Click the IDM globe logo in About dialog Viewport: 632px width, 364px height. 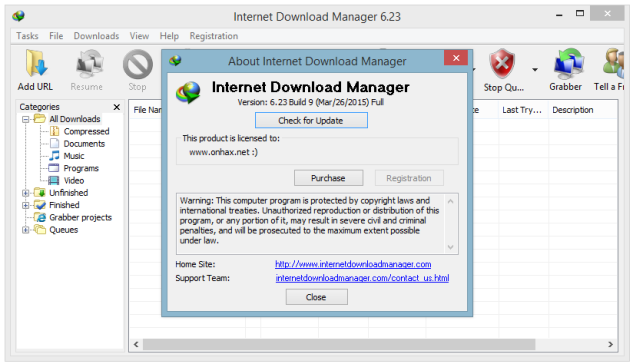pyautogui.click(x=188, y=92)
